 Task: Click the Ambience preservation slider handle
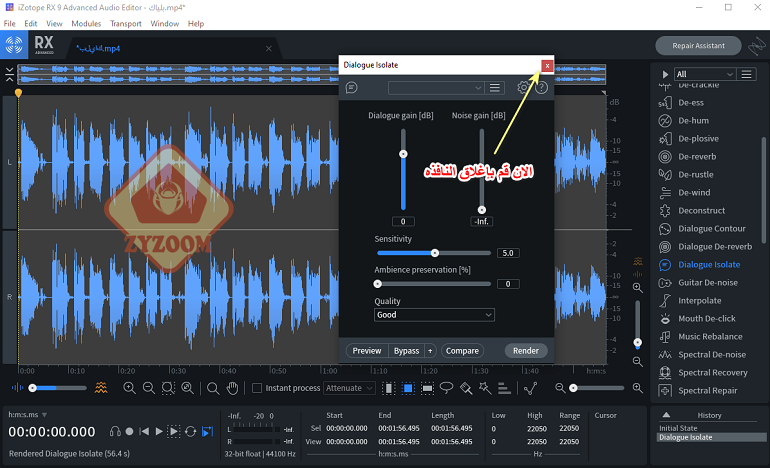coord(378,284)
